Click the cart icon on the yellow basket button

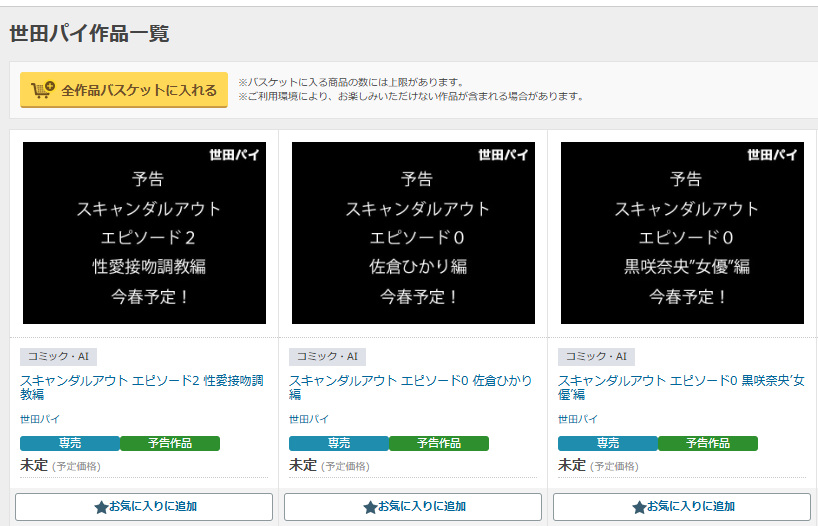click(43, 90)
